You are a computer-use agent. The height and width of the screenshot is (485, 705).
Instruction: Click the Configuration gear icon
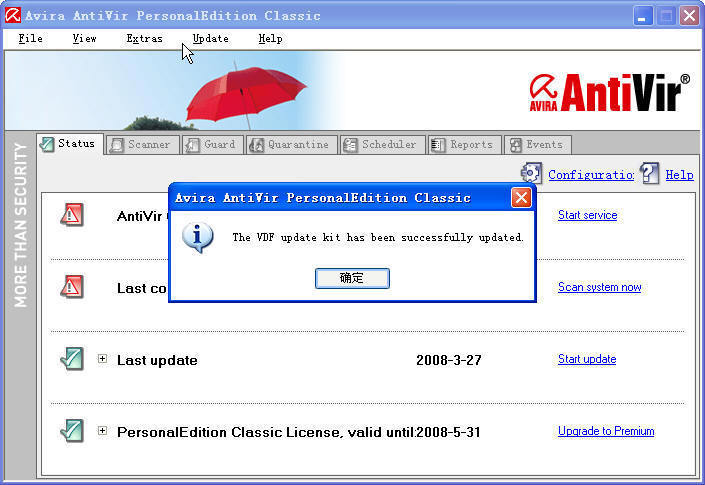531,173
